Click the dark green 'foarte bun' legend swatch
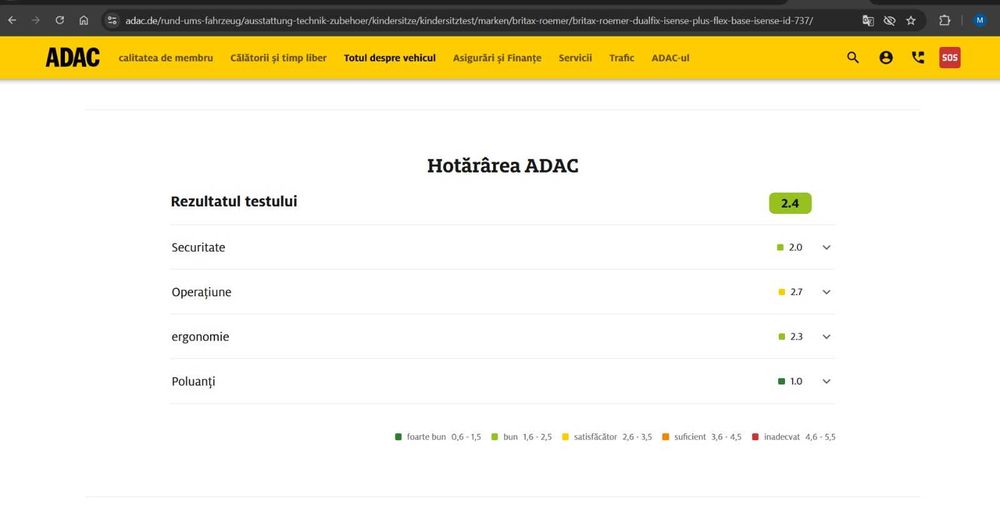 [399, 437]
